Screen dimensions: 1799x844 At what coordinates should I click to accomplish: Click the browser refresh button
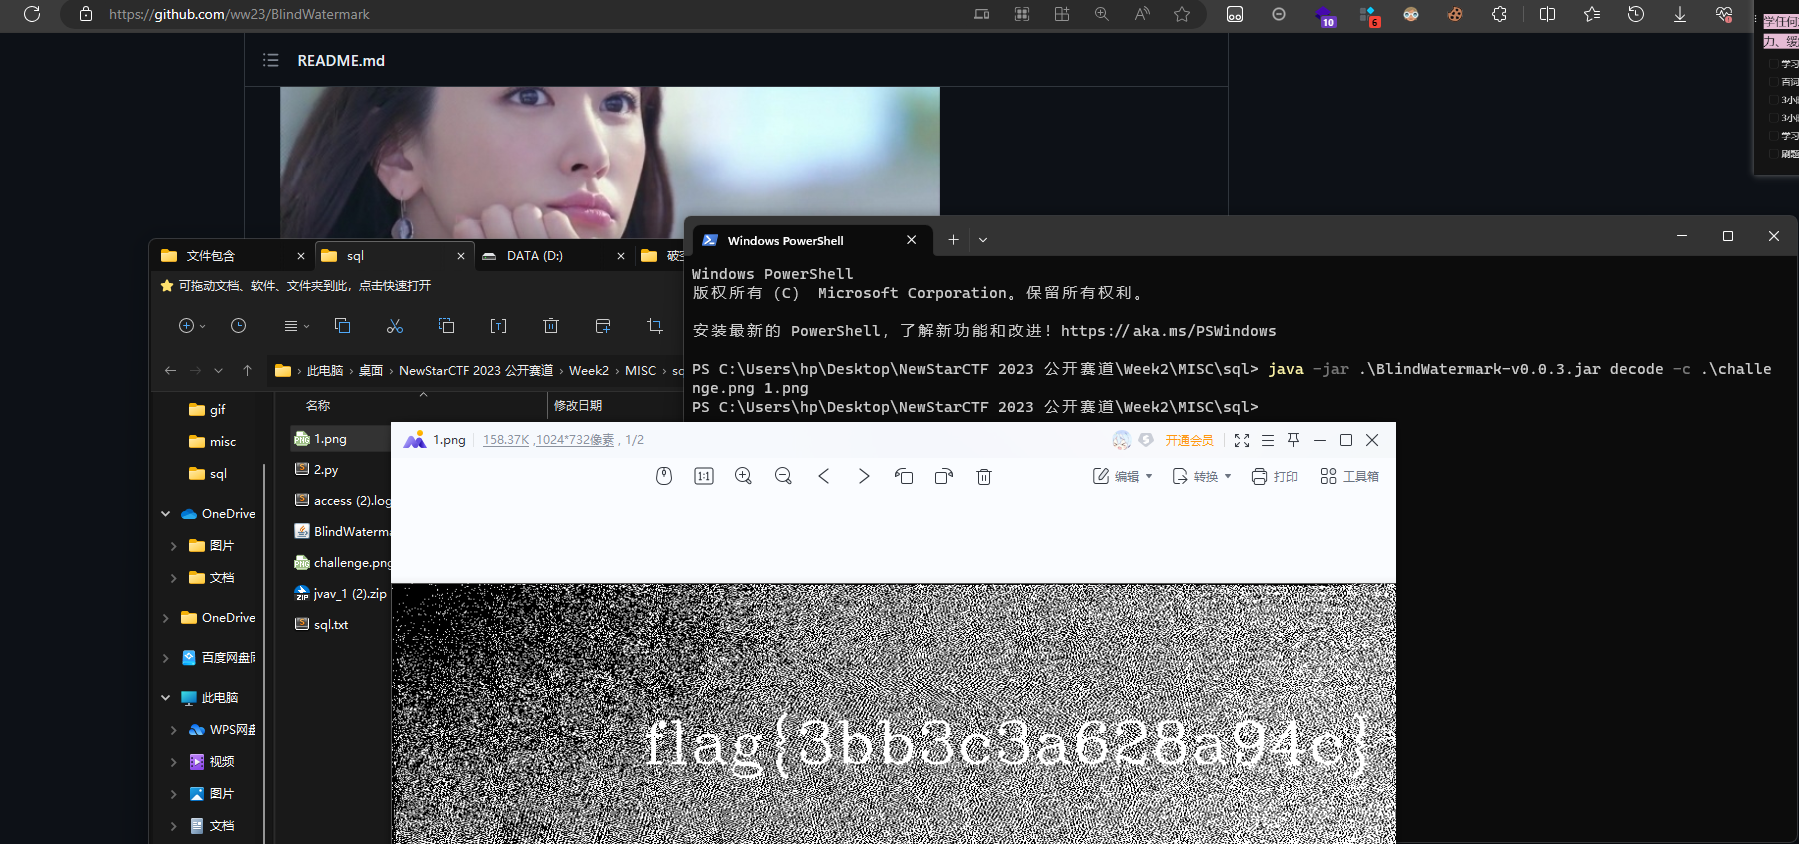(x=32, y=14)
